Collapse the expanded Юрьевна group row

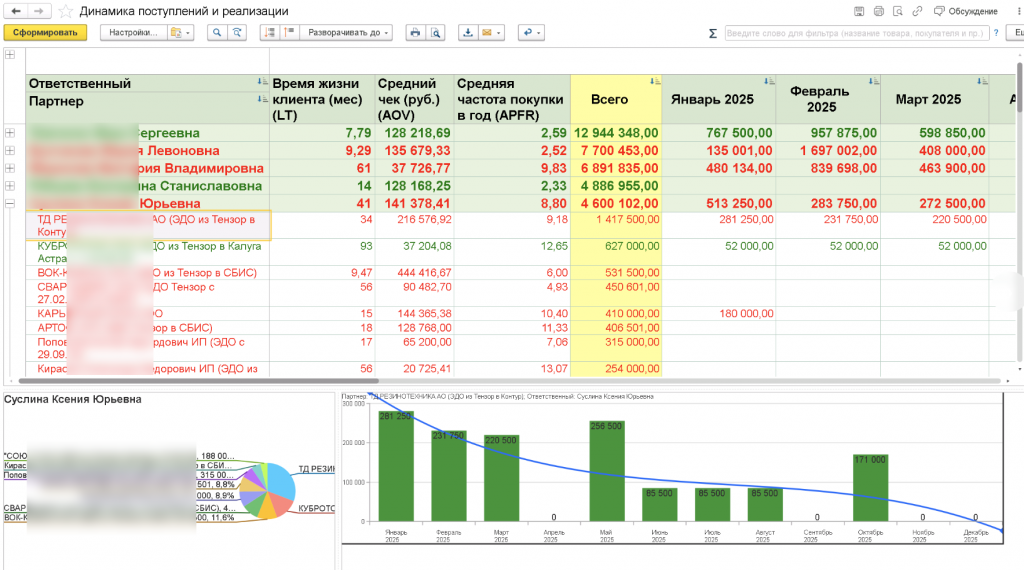[x=10, y=204]
